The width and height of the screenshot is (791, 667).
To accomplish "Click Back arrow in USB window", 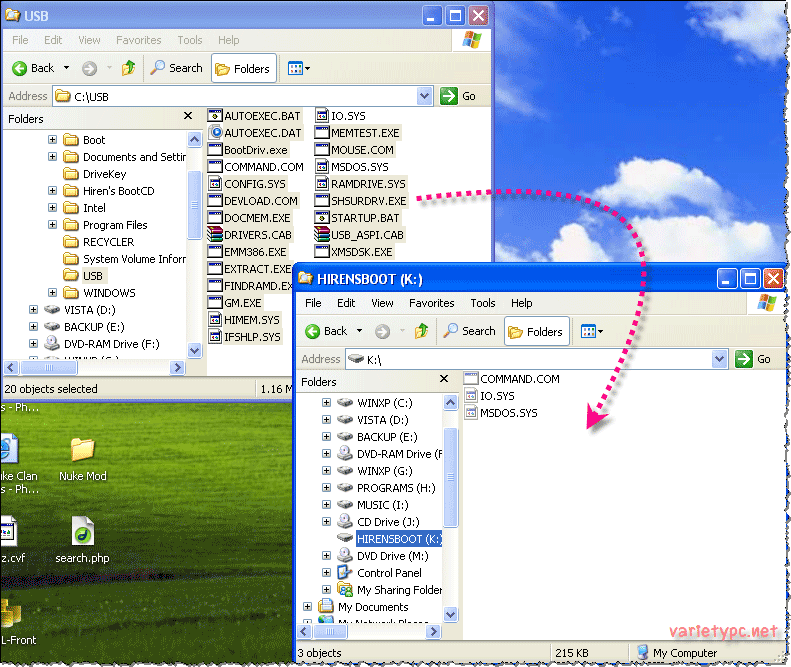I will click(19, 68).
